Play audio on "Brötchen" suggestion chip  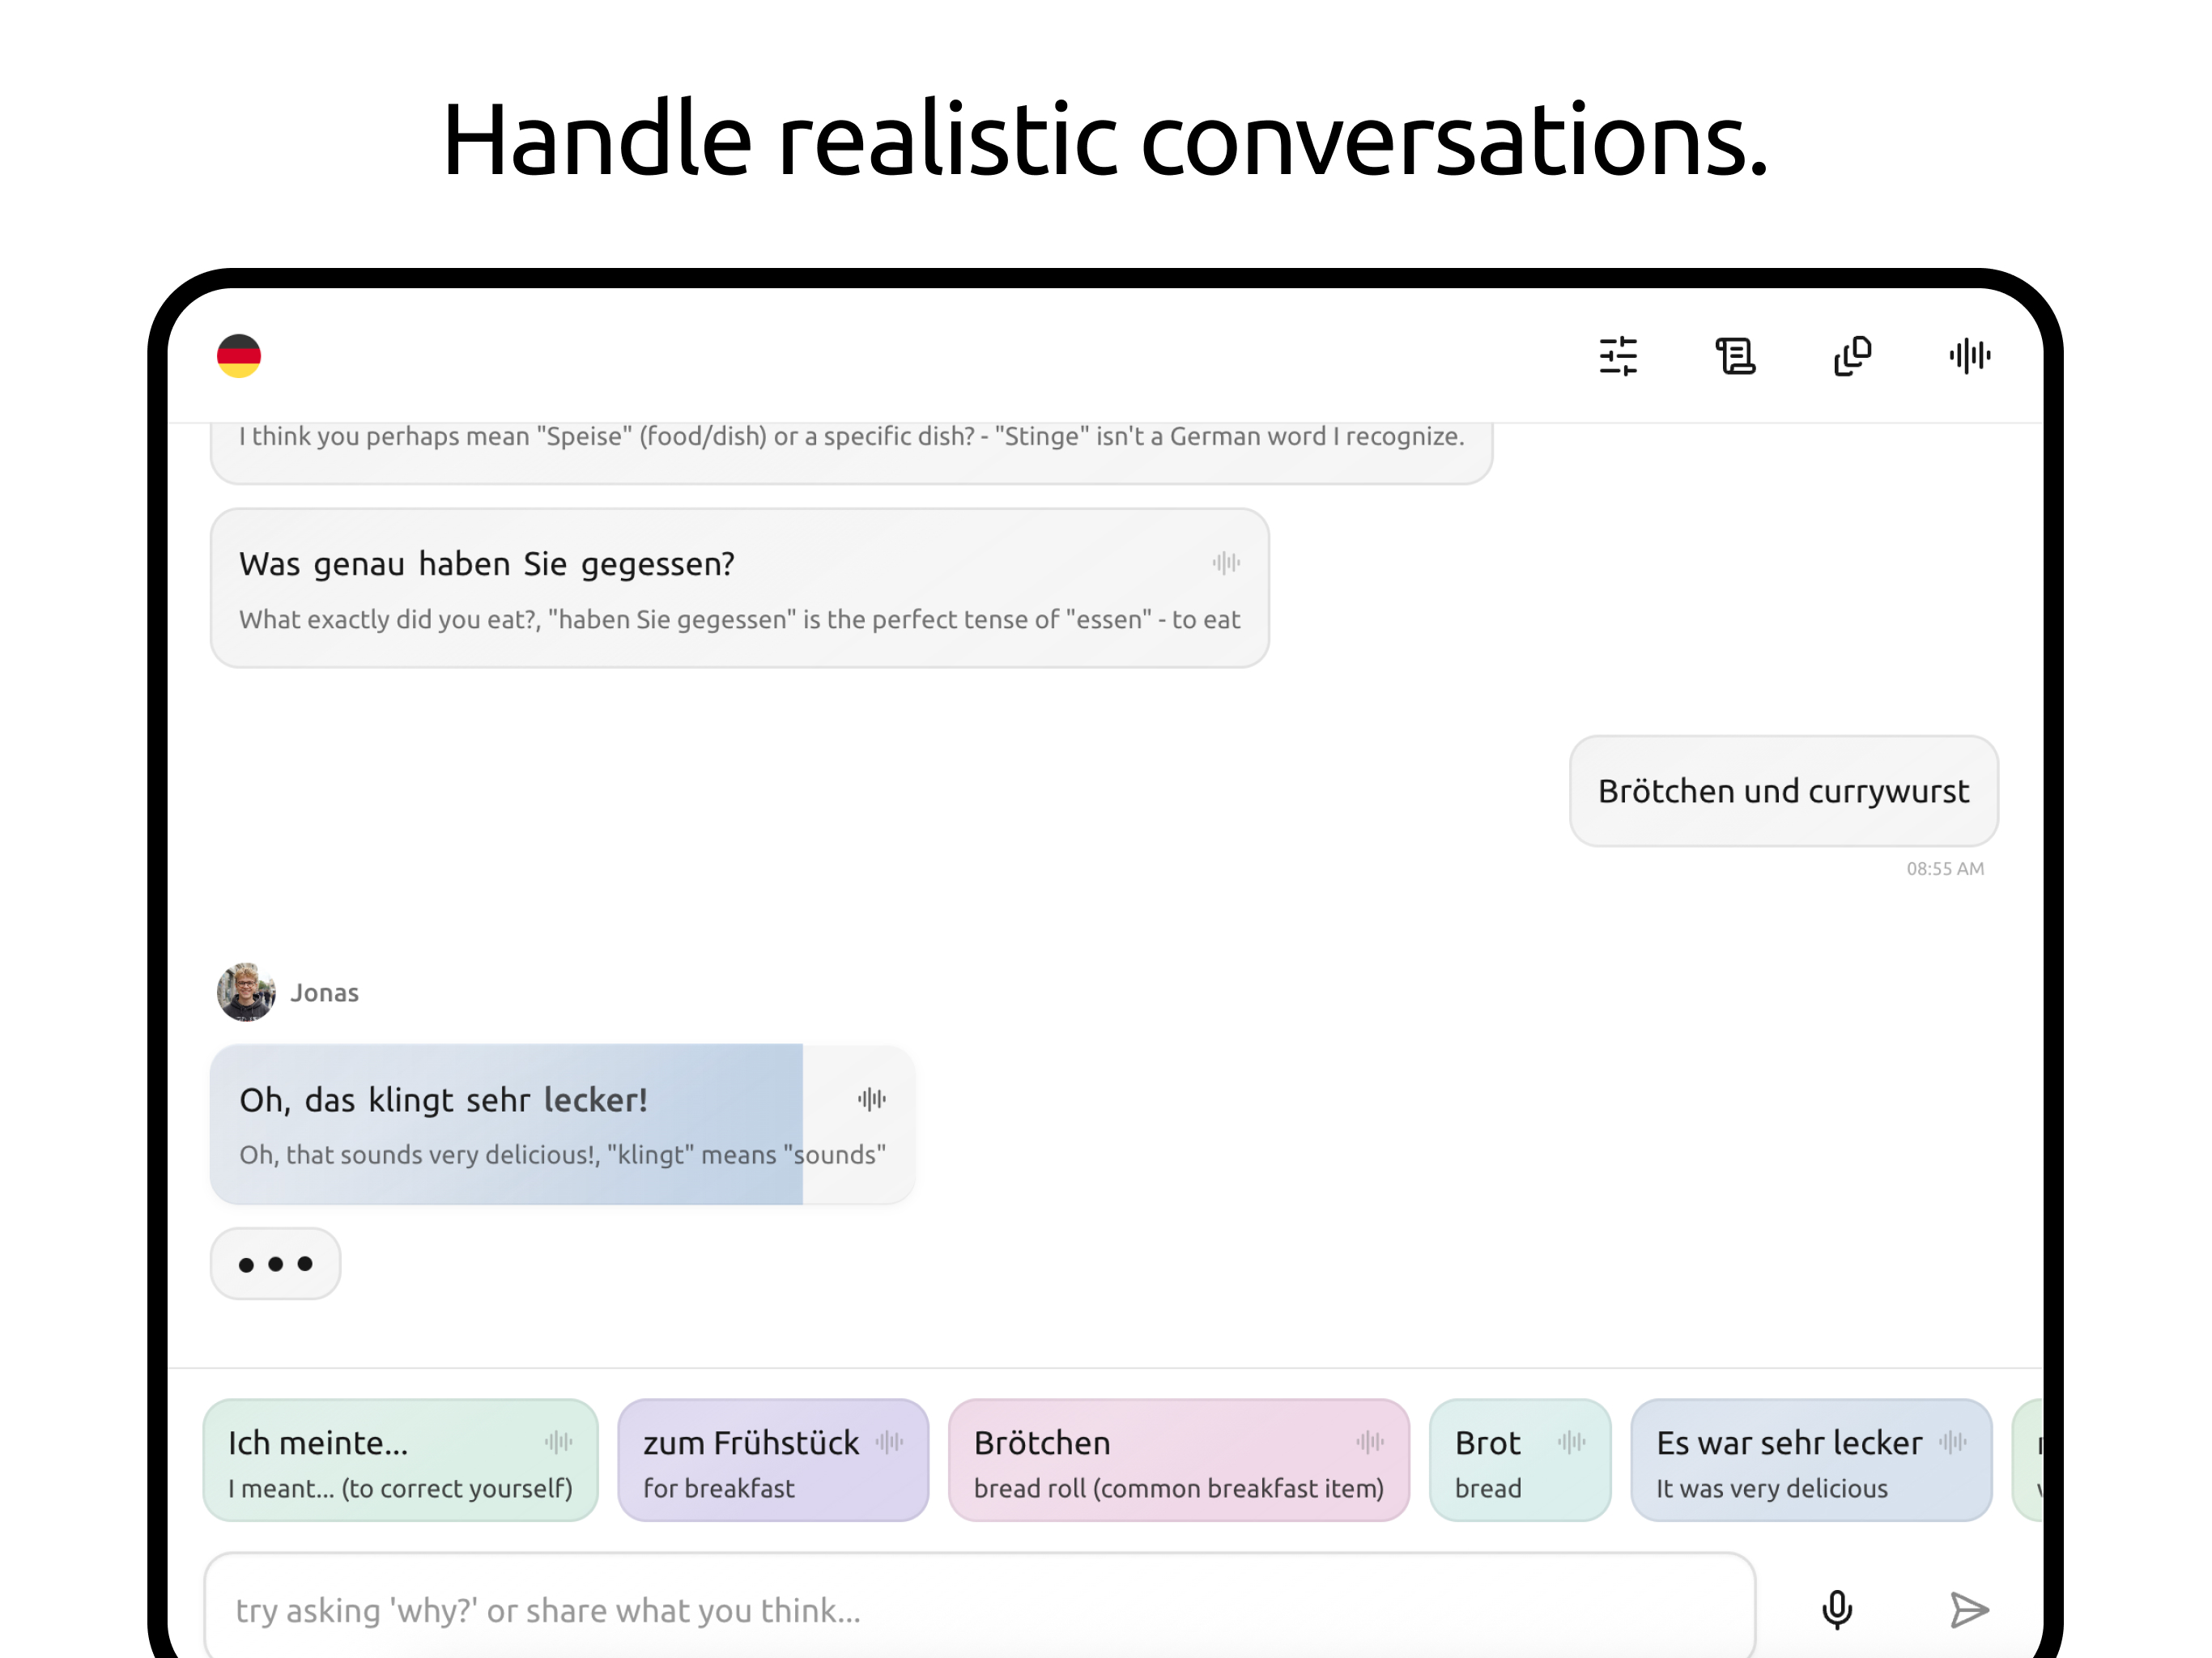click(x=1370, y=1442)
